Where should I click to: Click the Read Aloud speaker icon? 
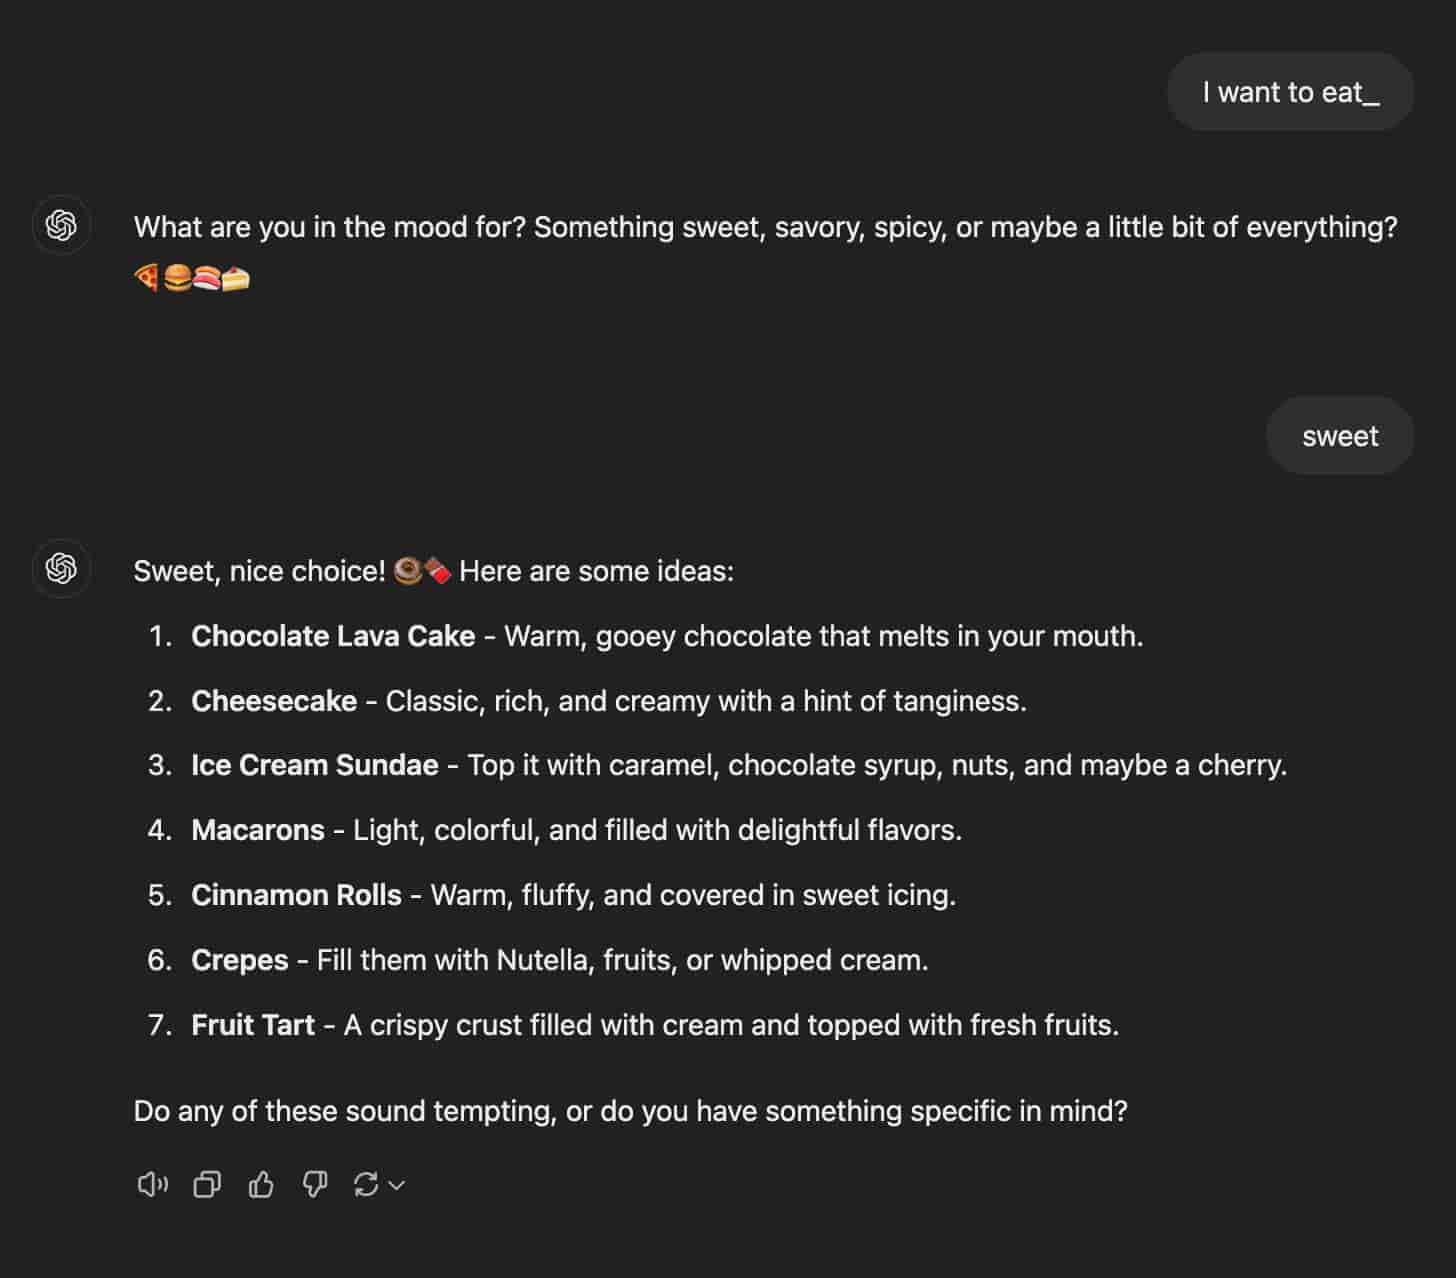pos(152,1185)
